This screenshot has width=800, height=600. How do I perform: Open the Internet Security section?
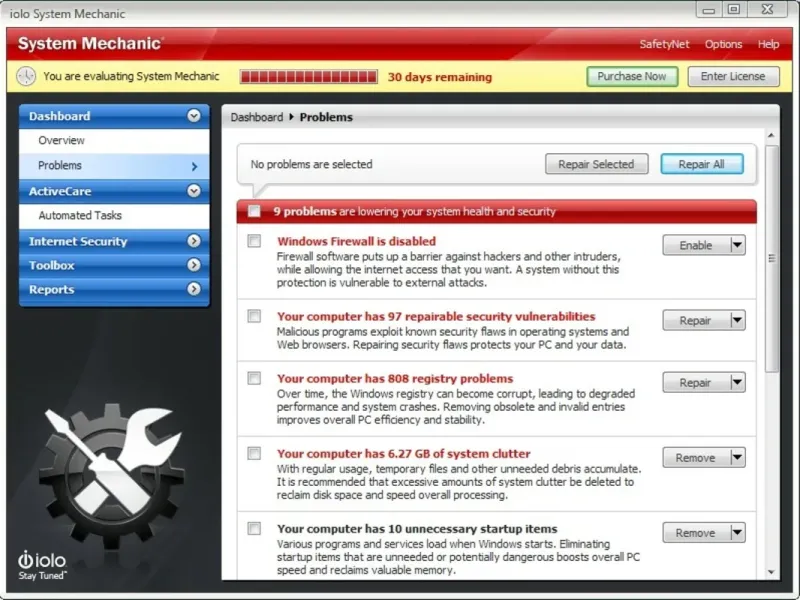114,241
